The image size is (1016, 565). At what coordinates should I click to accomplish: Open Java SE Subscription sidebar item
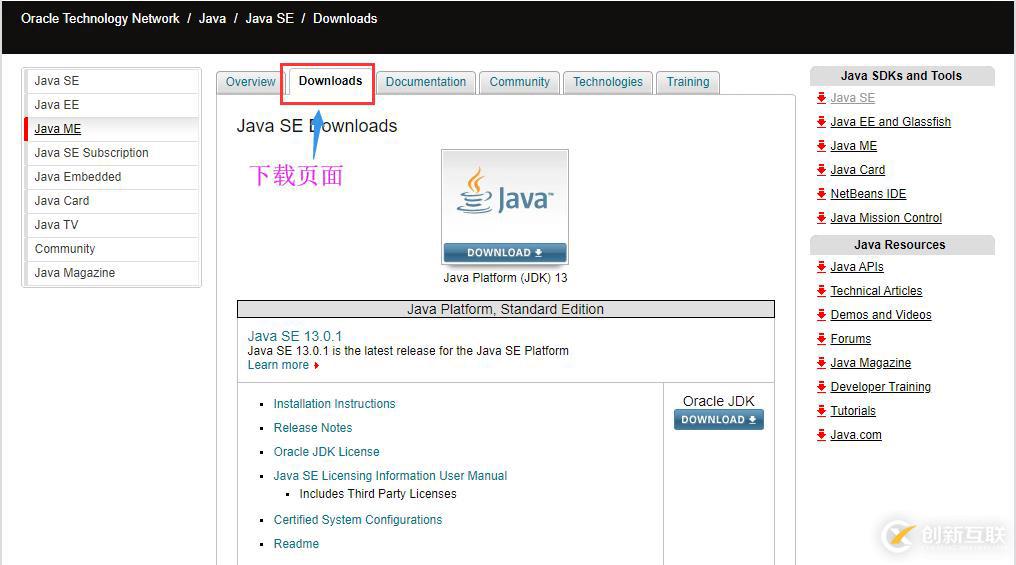91,153
